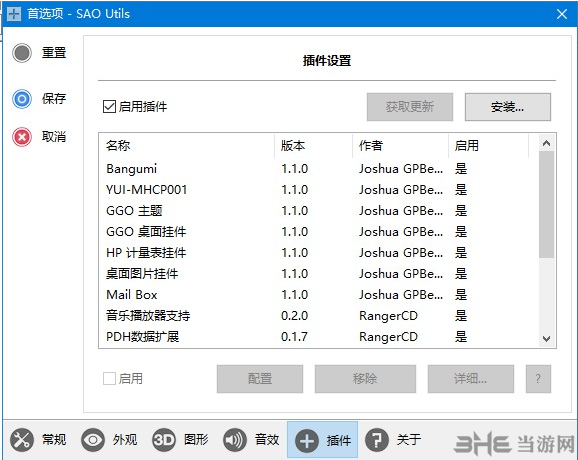The image size is (578, 460).
Task: Switch to the 外观 tab label
Action: [x=125, y=439]
